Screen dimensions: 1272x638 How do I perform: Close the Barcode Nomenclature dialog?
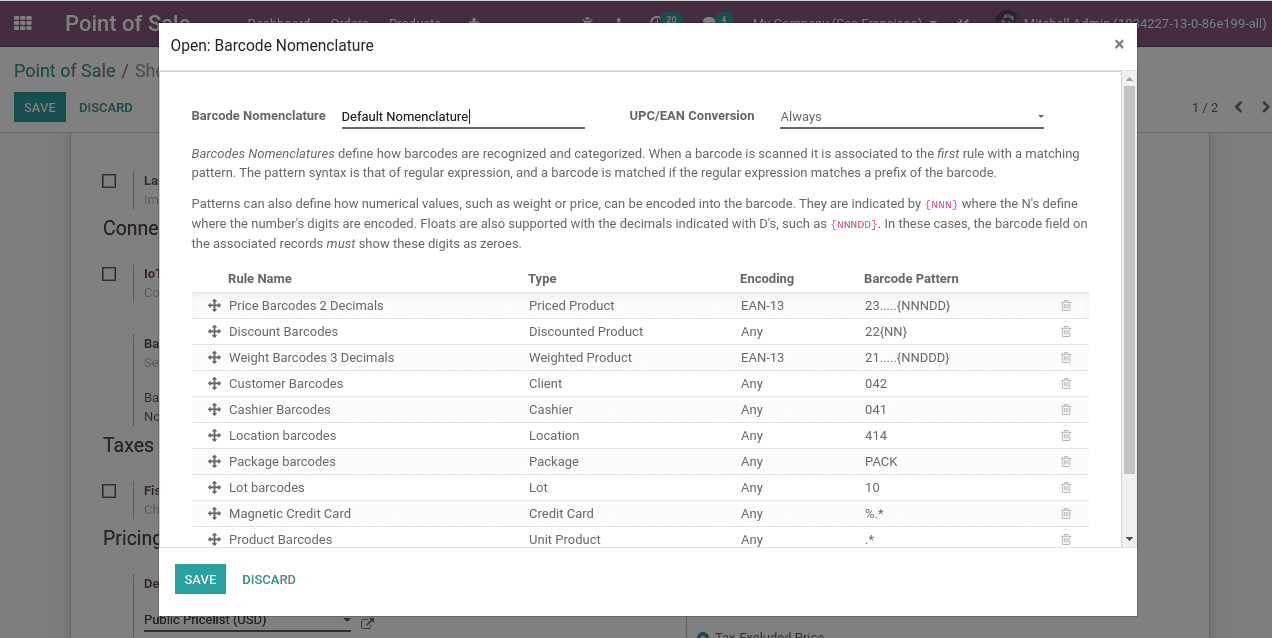(1119, 44)
